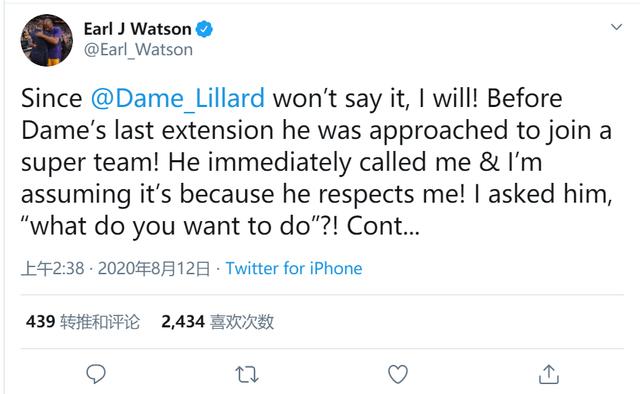The image size is (640, 394).
Task: Open the Twitter for iPhone source link
Action: click(294, 268)
